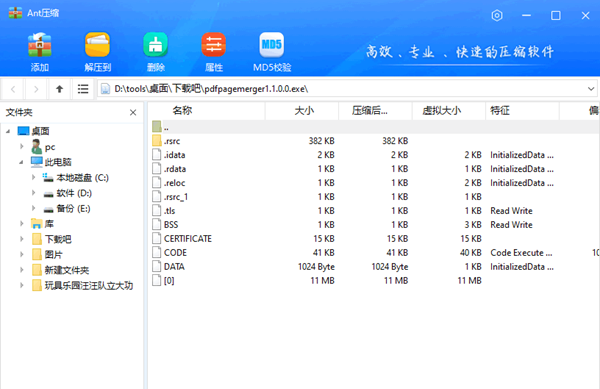Select 新建文件夹 in tree
Screen dimensions: 600x389
tap(60, 270)
